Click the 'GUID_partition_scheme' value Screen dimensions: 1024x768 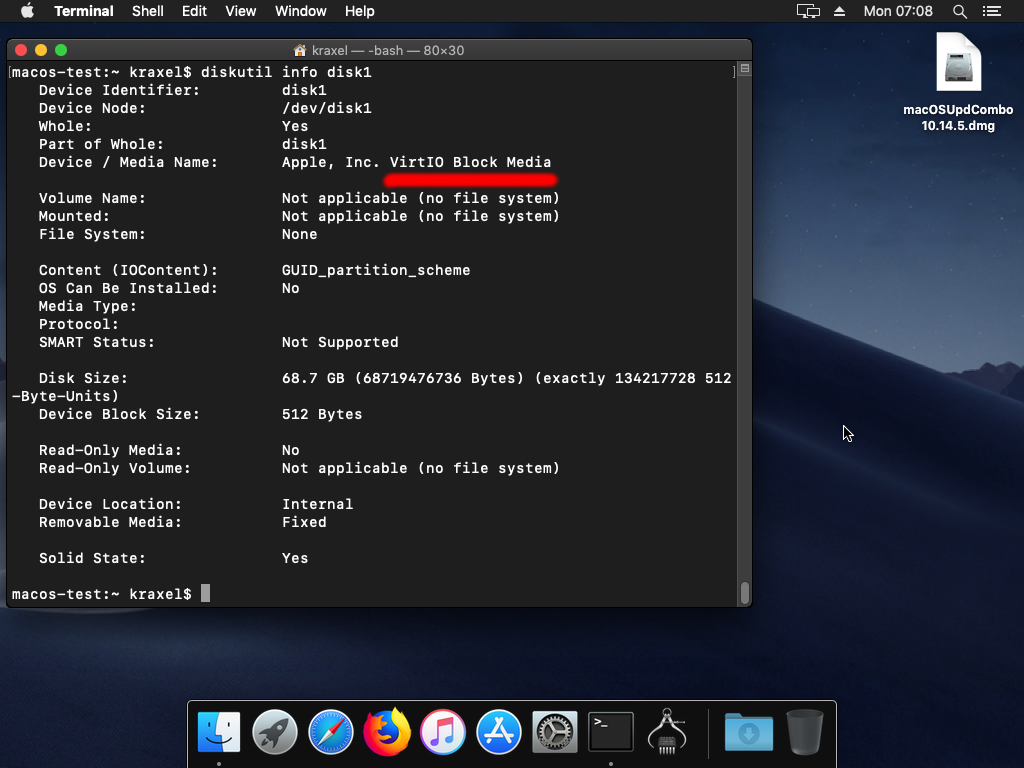376,270
